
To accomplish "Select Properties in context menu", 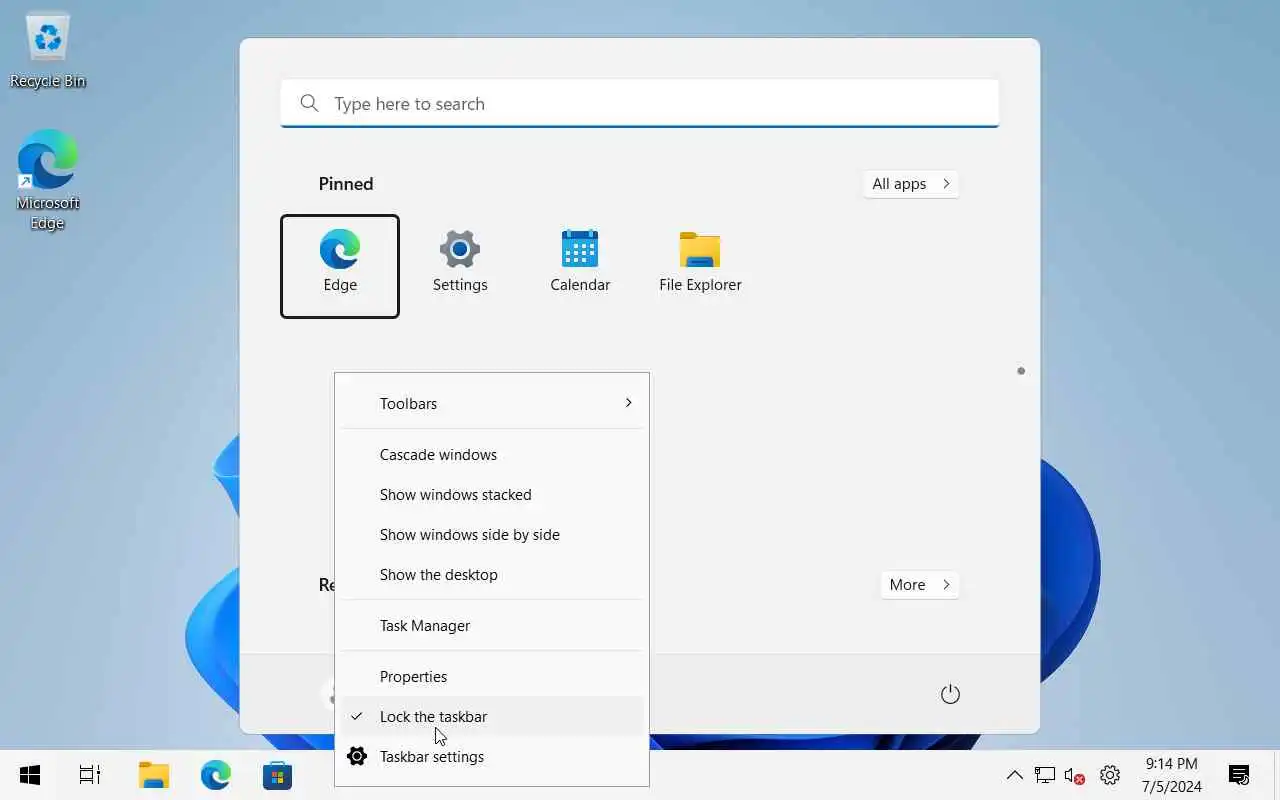I will point(492,676).
